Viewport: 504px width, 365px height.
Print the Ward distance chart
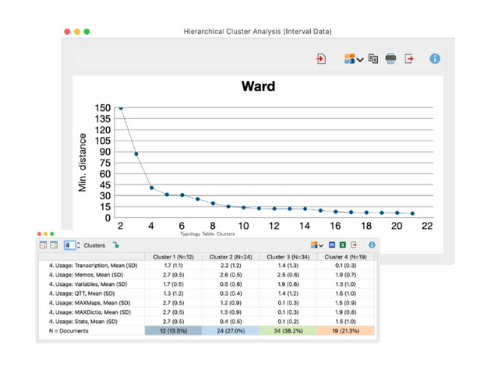[x=391, y=59]
